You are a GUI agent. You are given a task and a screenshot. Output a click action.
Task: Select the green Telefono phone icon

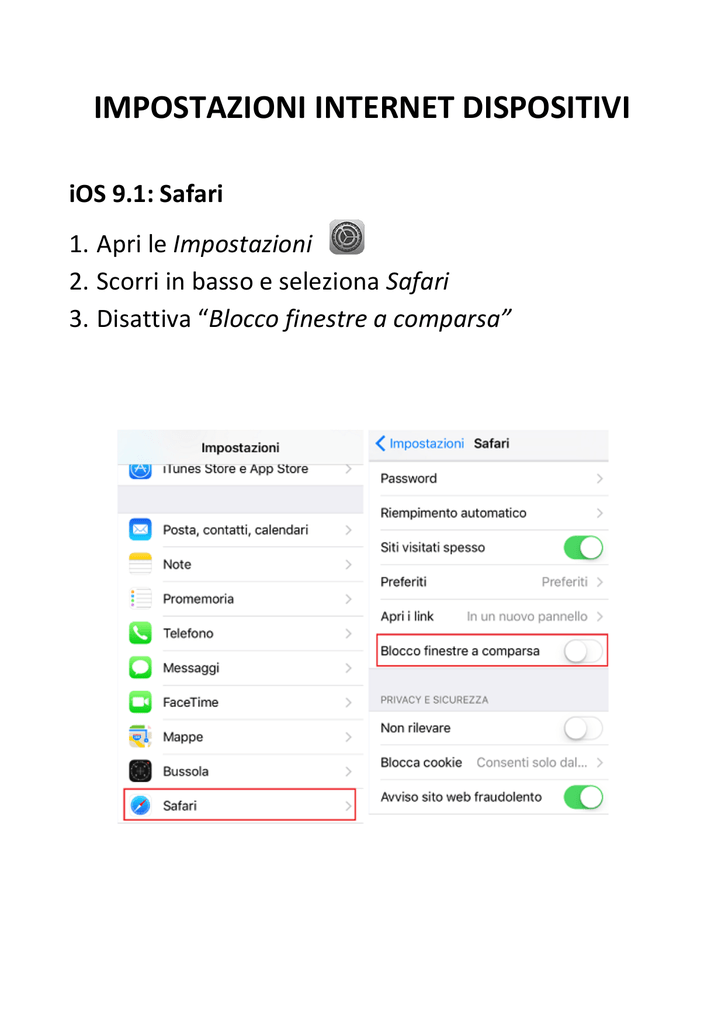click(140, 633)
